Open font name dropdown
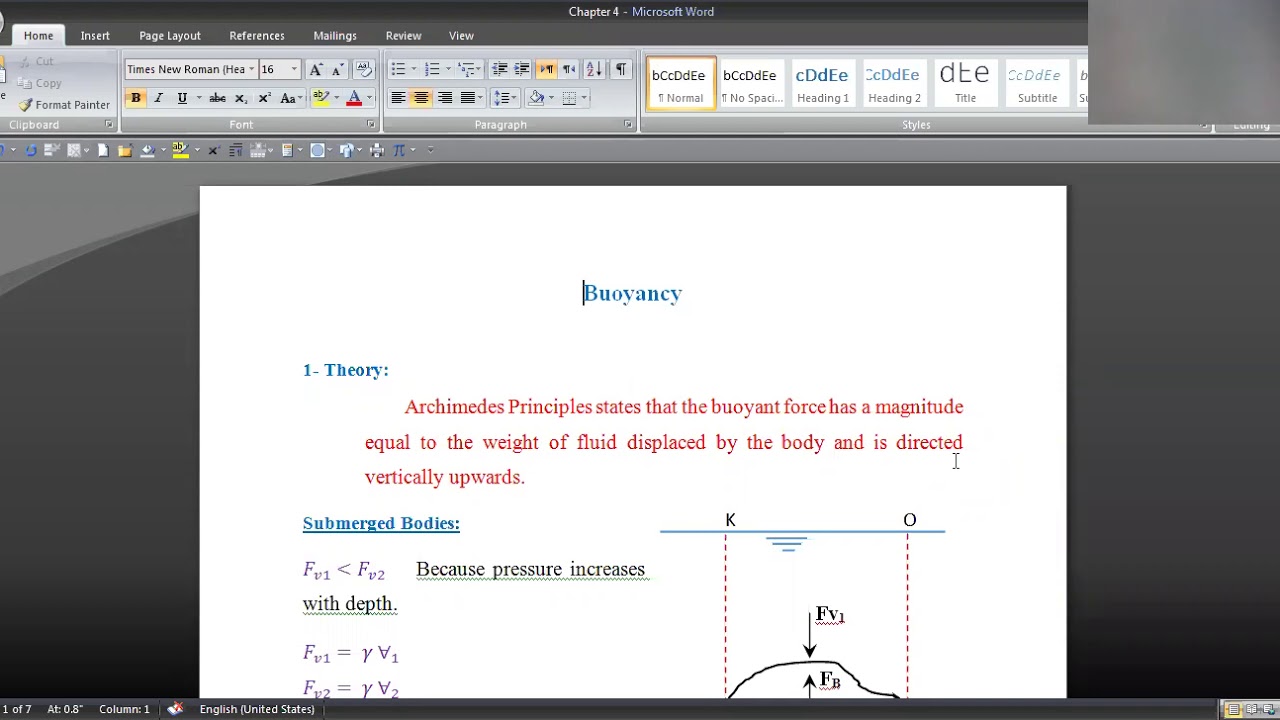 tap(251, 69)
